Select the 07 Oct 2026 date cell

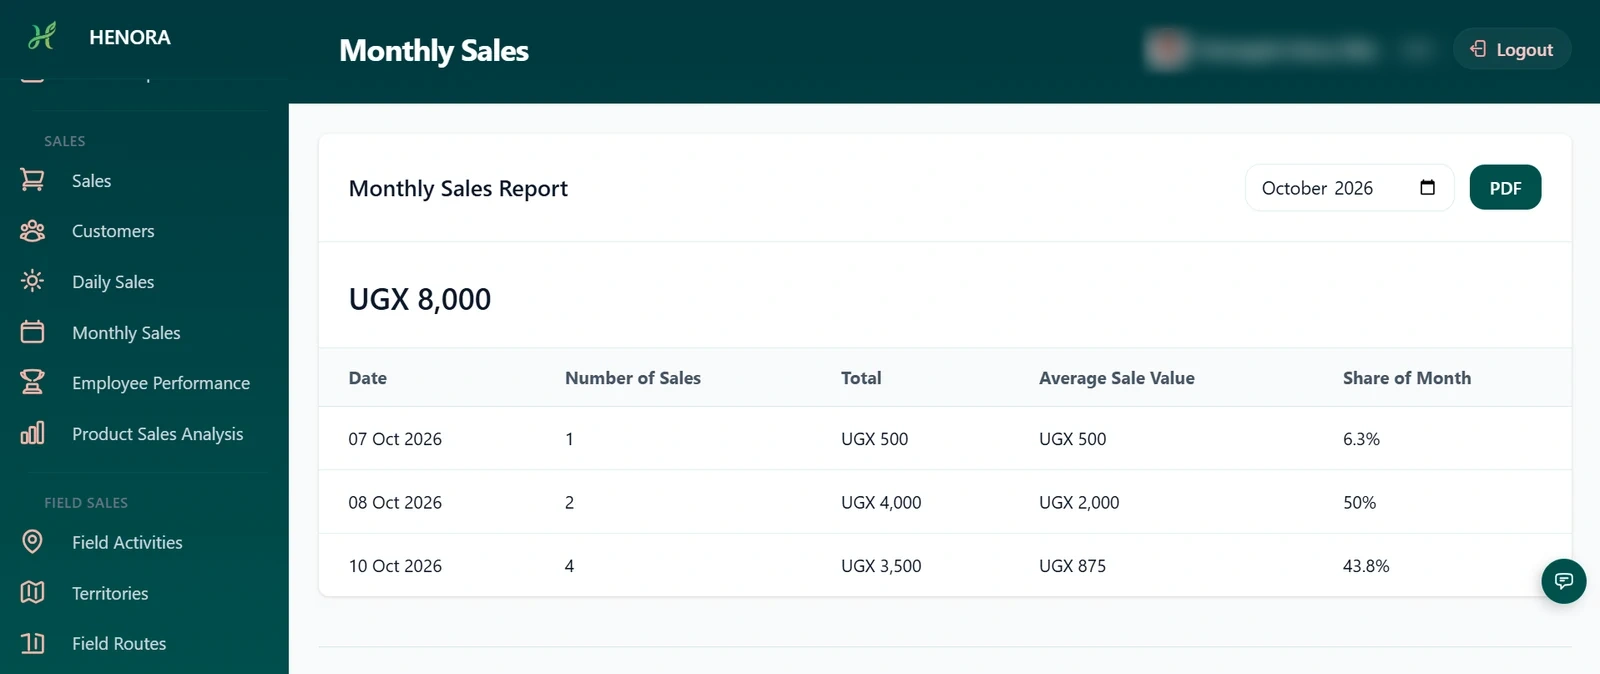(395, 439)
